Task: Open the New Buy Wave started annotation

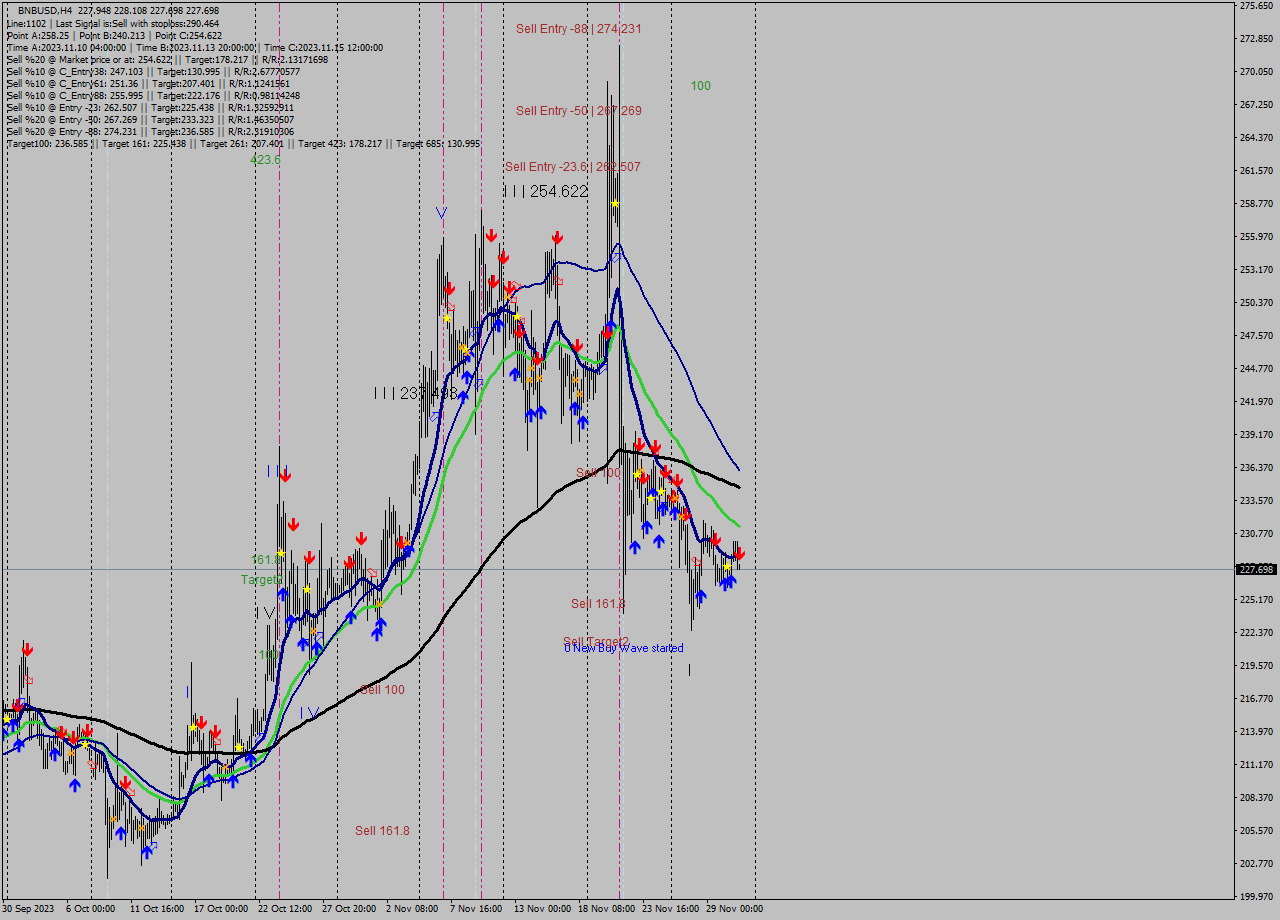Action: 625,648
